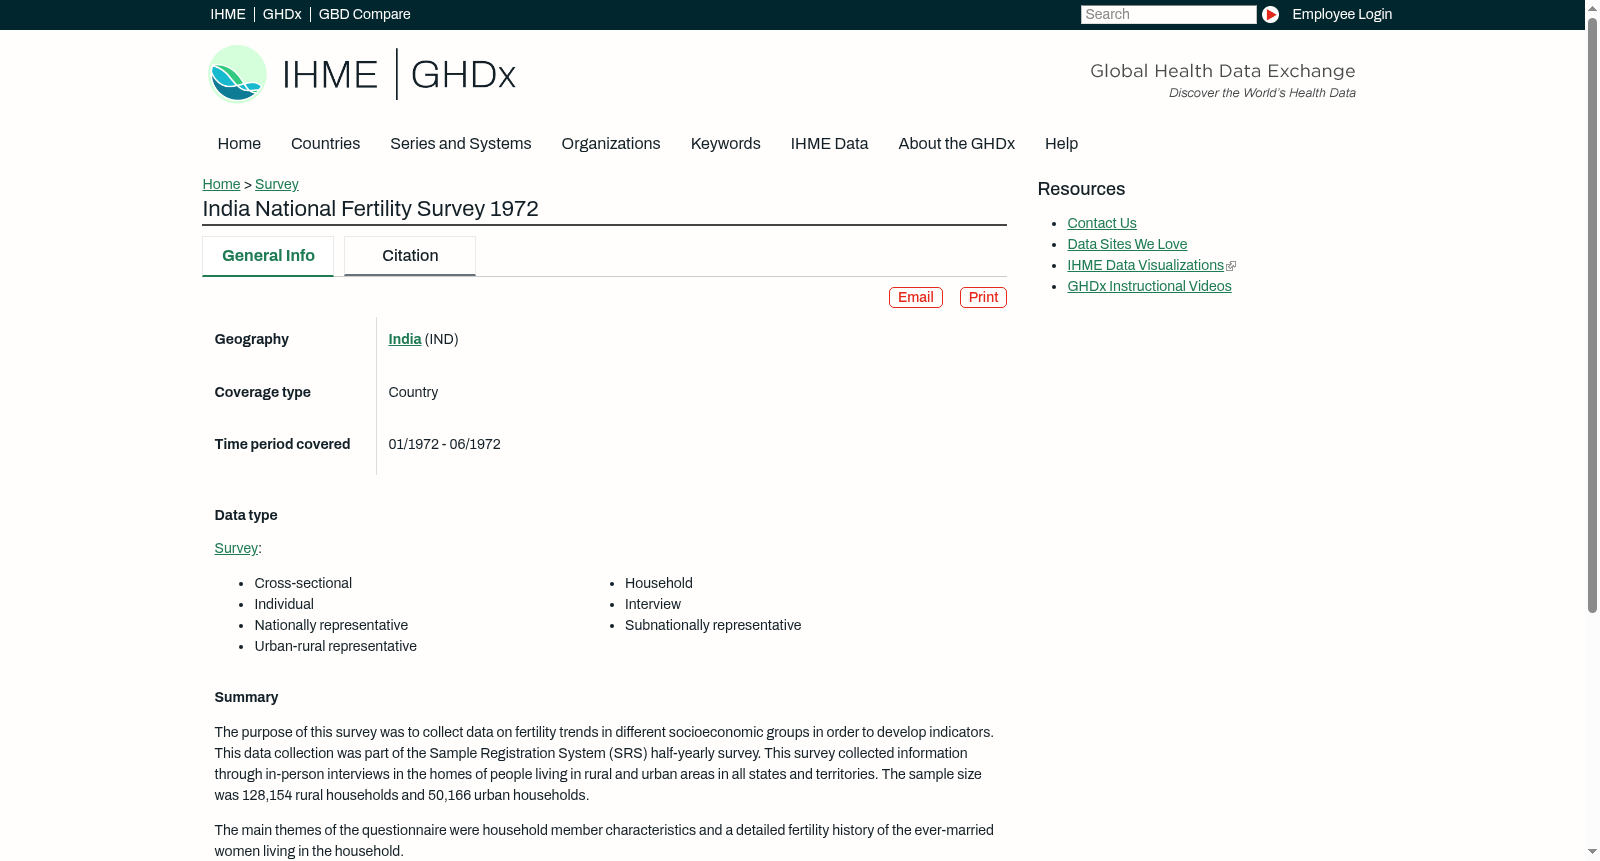The width and height of the screenshot is (1600, 861).
Task: Click the Data type heading
Action: [246, 515]
